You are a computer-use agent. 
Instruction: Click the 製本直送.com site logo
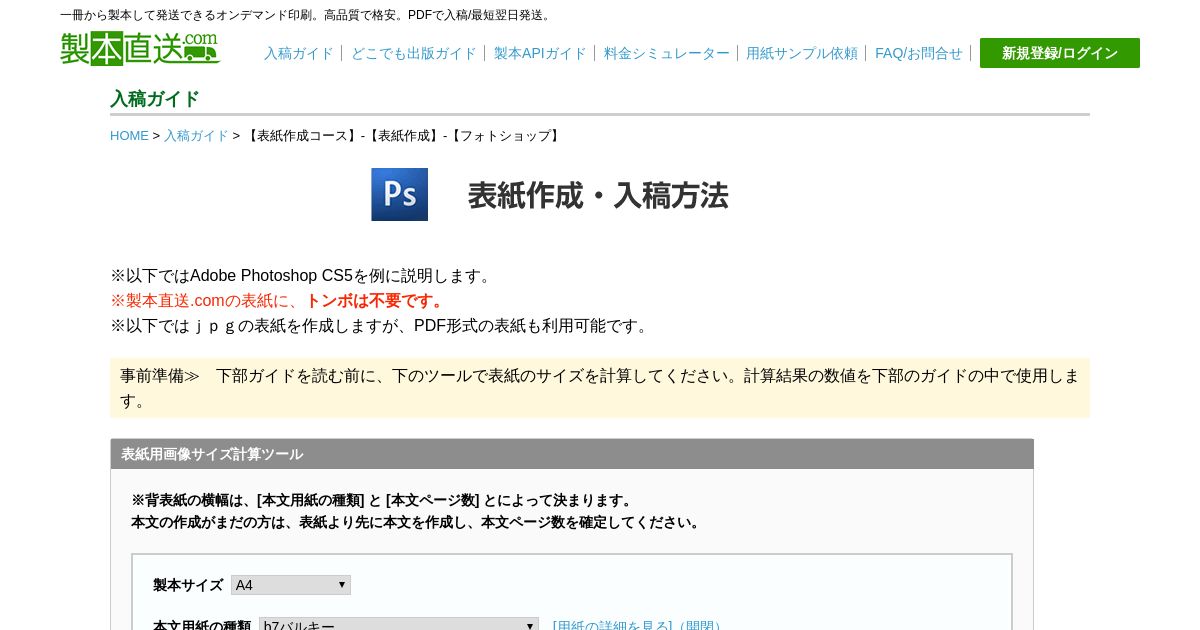(x=140, y=49)
